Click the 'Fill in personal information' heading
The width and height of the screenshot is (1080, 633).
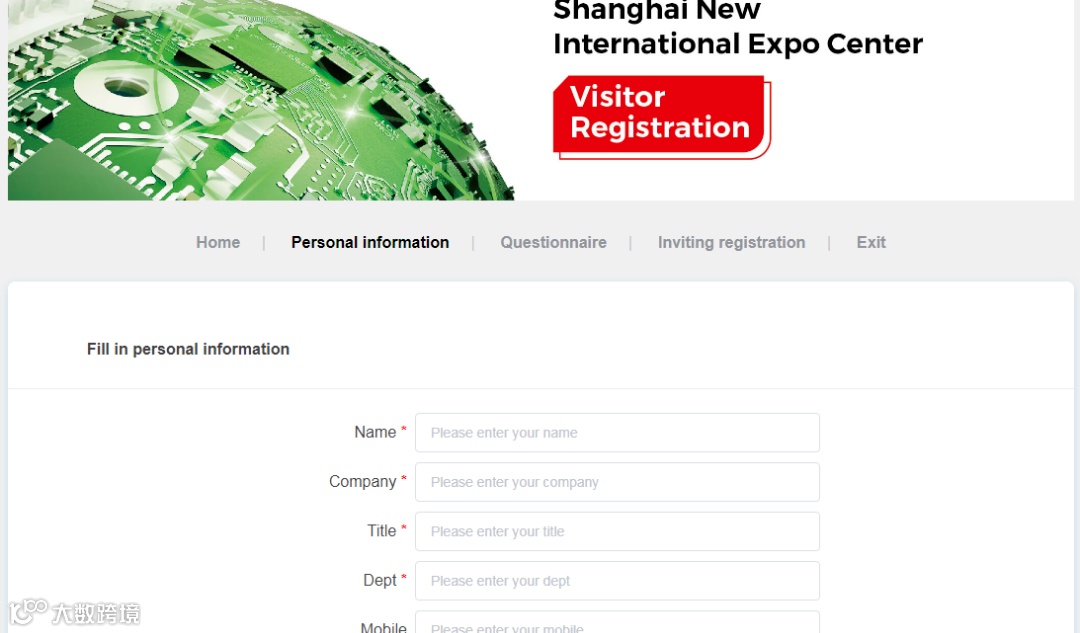coord(188,349)
